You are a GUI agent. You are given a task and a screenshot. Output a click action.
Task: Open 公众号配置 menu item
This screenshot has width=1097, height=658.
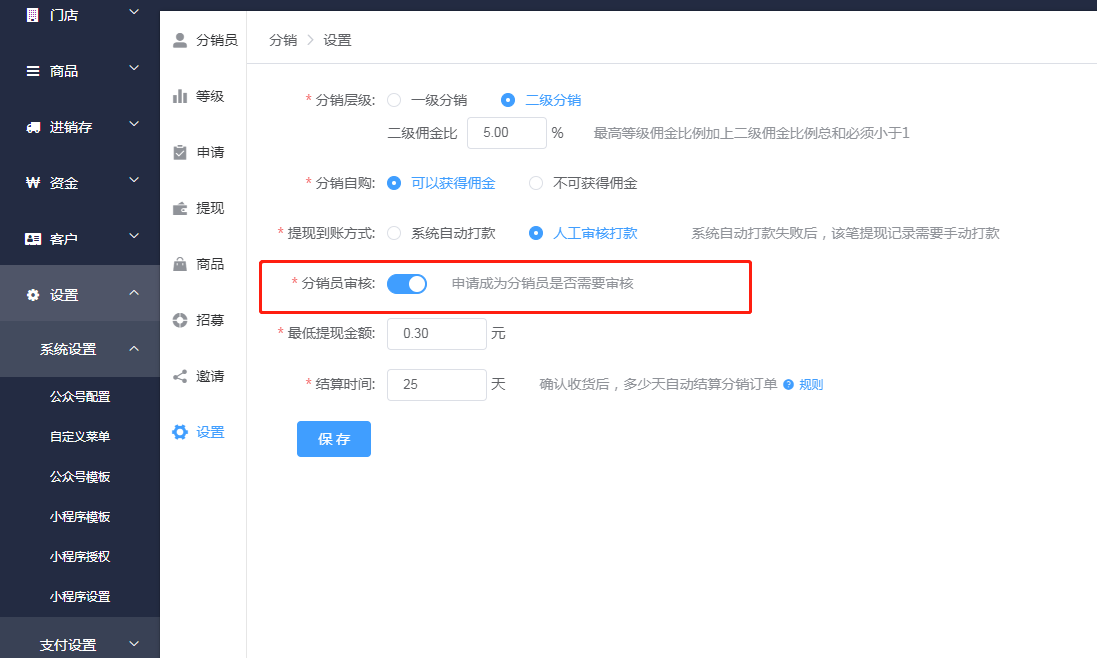coord(80,396)
